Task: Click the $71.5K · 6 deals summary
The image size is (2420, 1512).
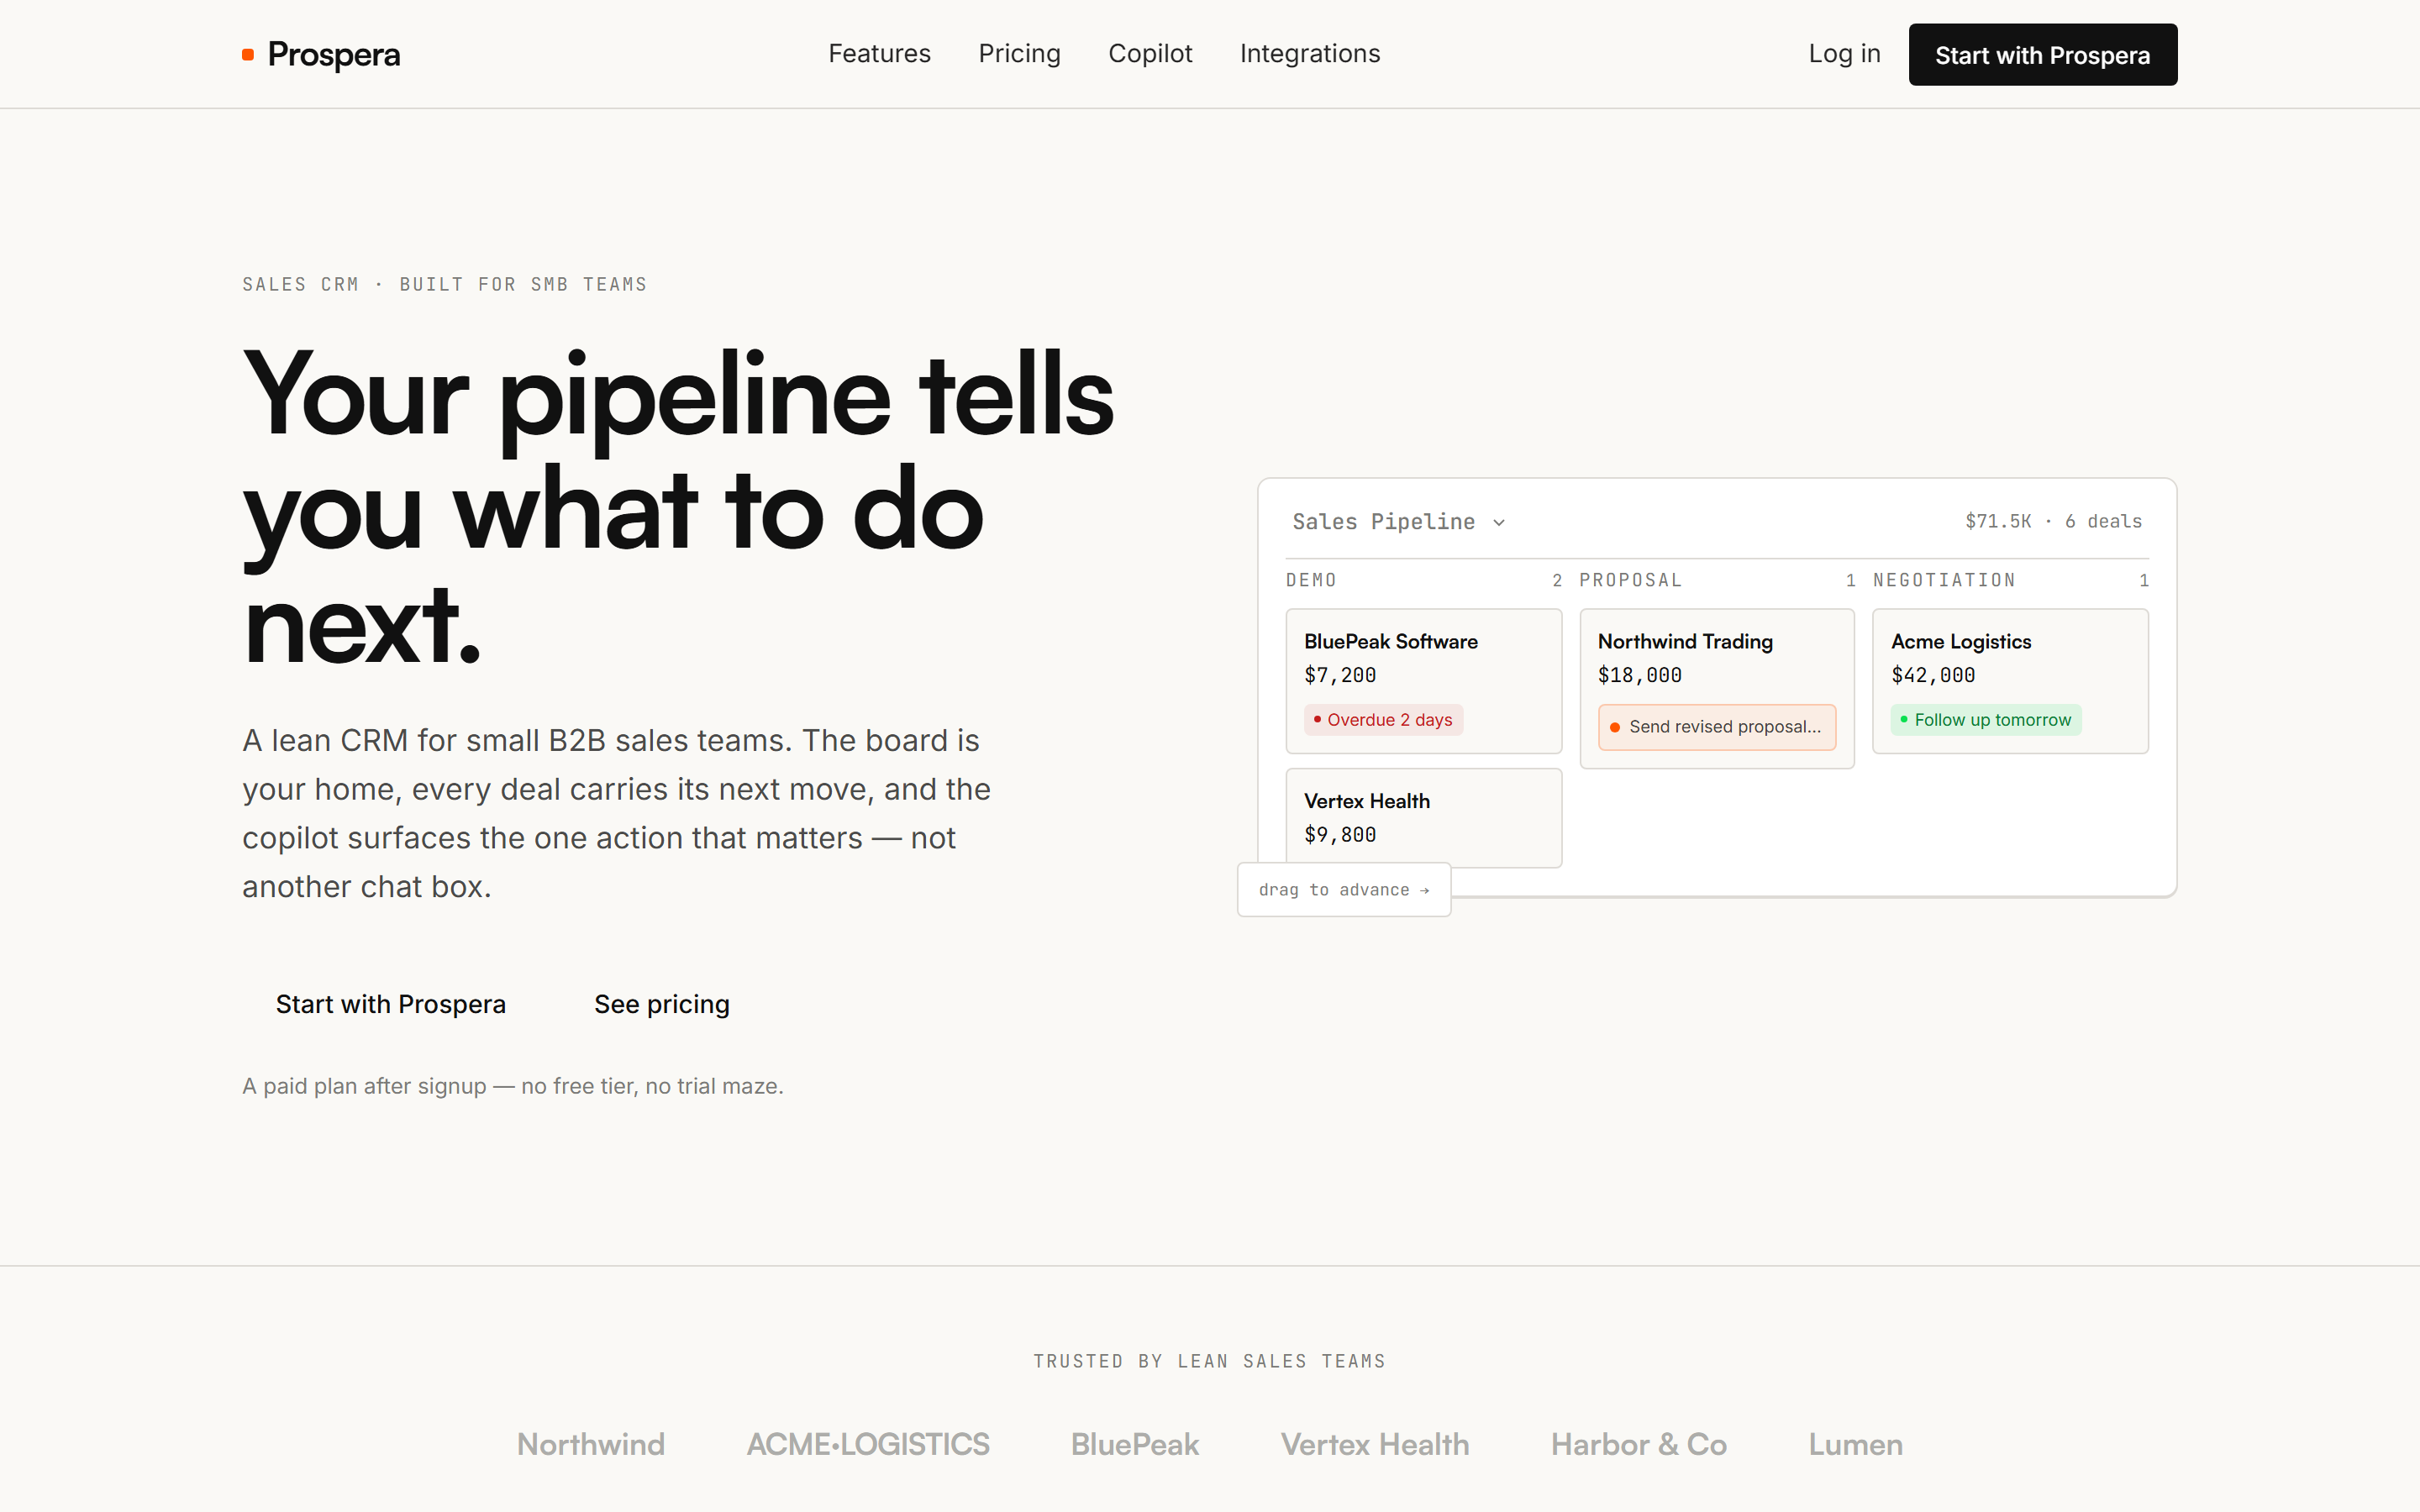Action: 2053,521
